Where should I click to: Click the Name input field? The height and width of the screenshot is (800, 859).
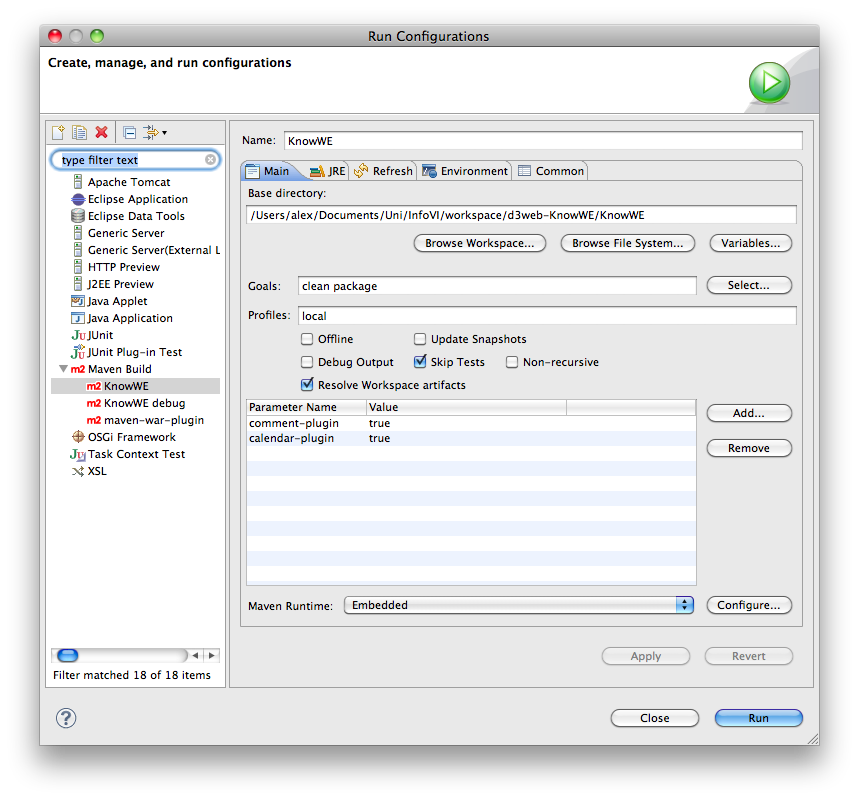(x=543, y=141)
